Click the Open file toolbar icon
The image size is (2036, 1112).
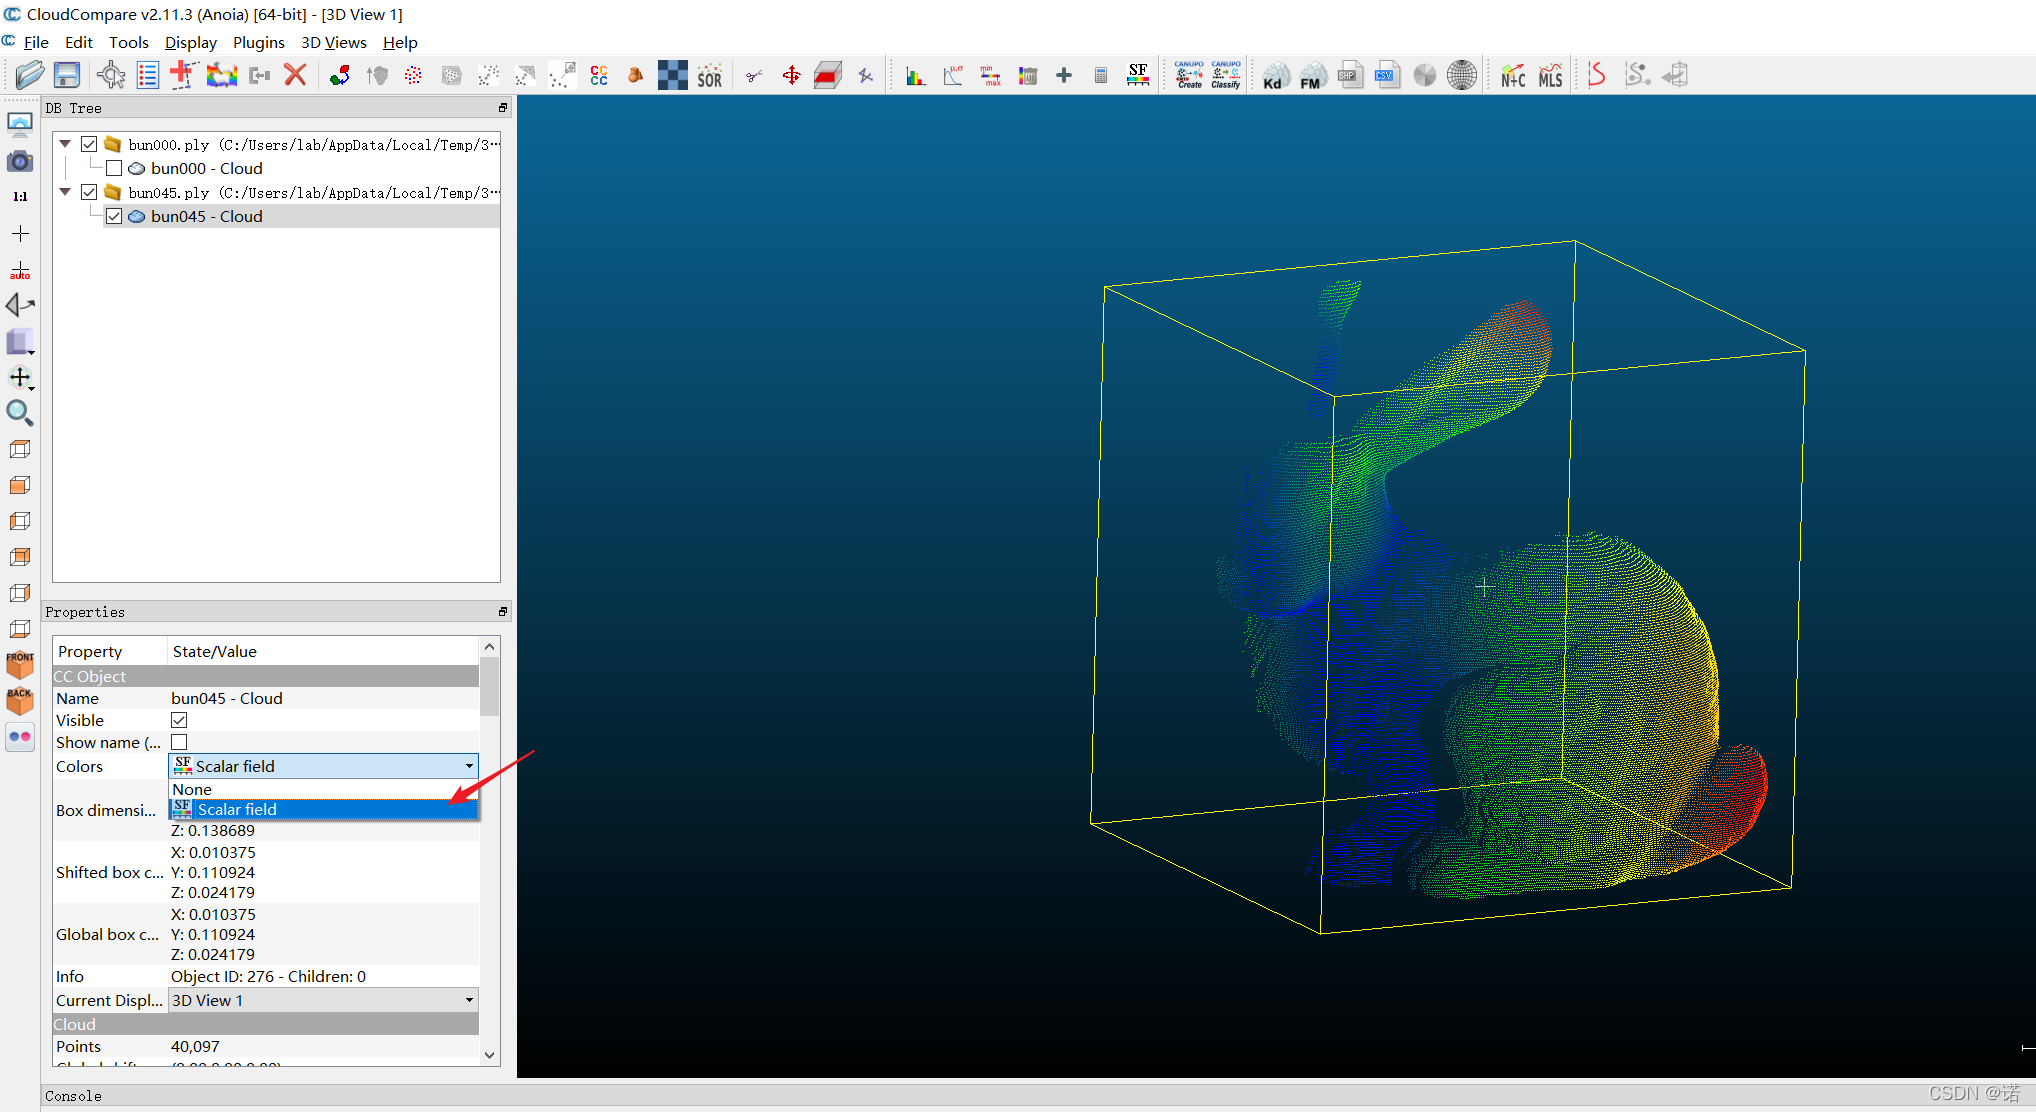pos(29,75)
